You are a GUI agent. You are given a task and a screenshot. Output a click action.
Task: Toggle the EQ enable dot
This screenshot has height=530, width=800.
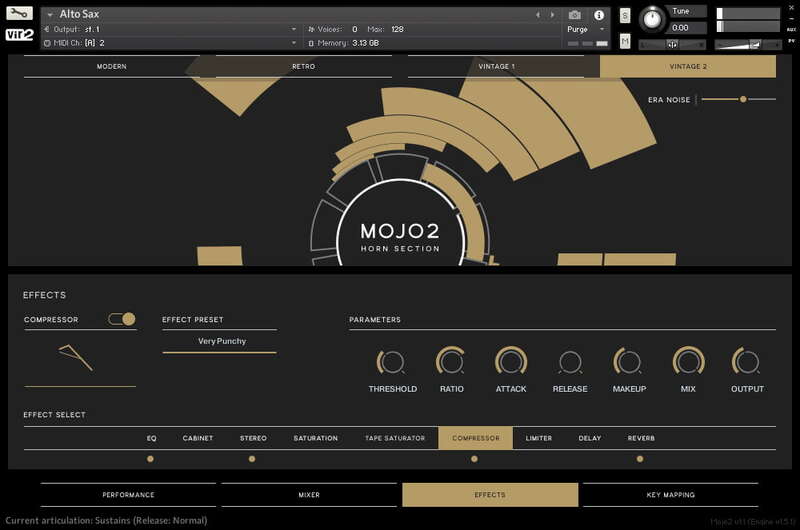coord(150,459)
